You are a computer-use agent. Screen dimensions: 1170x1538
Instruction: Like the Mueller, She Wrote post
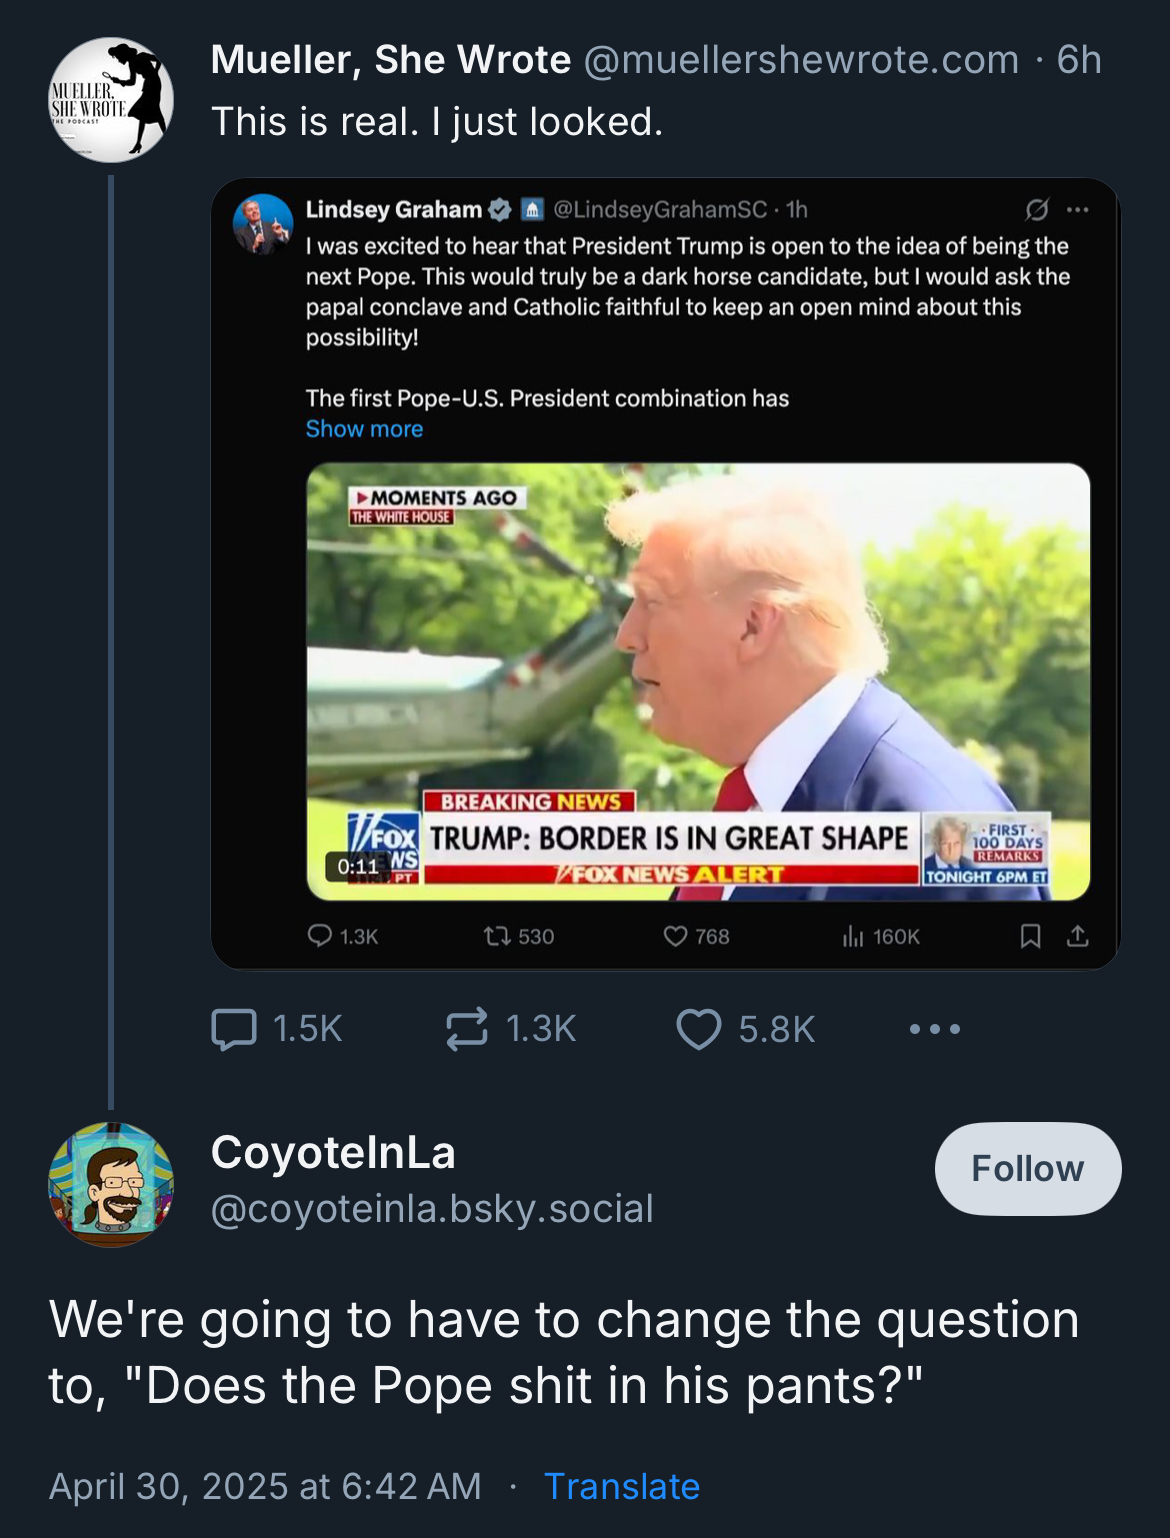(x=699, y=1029)
